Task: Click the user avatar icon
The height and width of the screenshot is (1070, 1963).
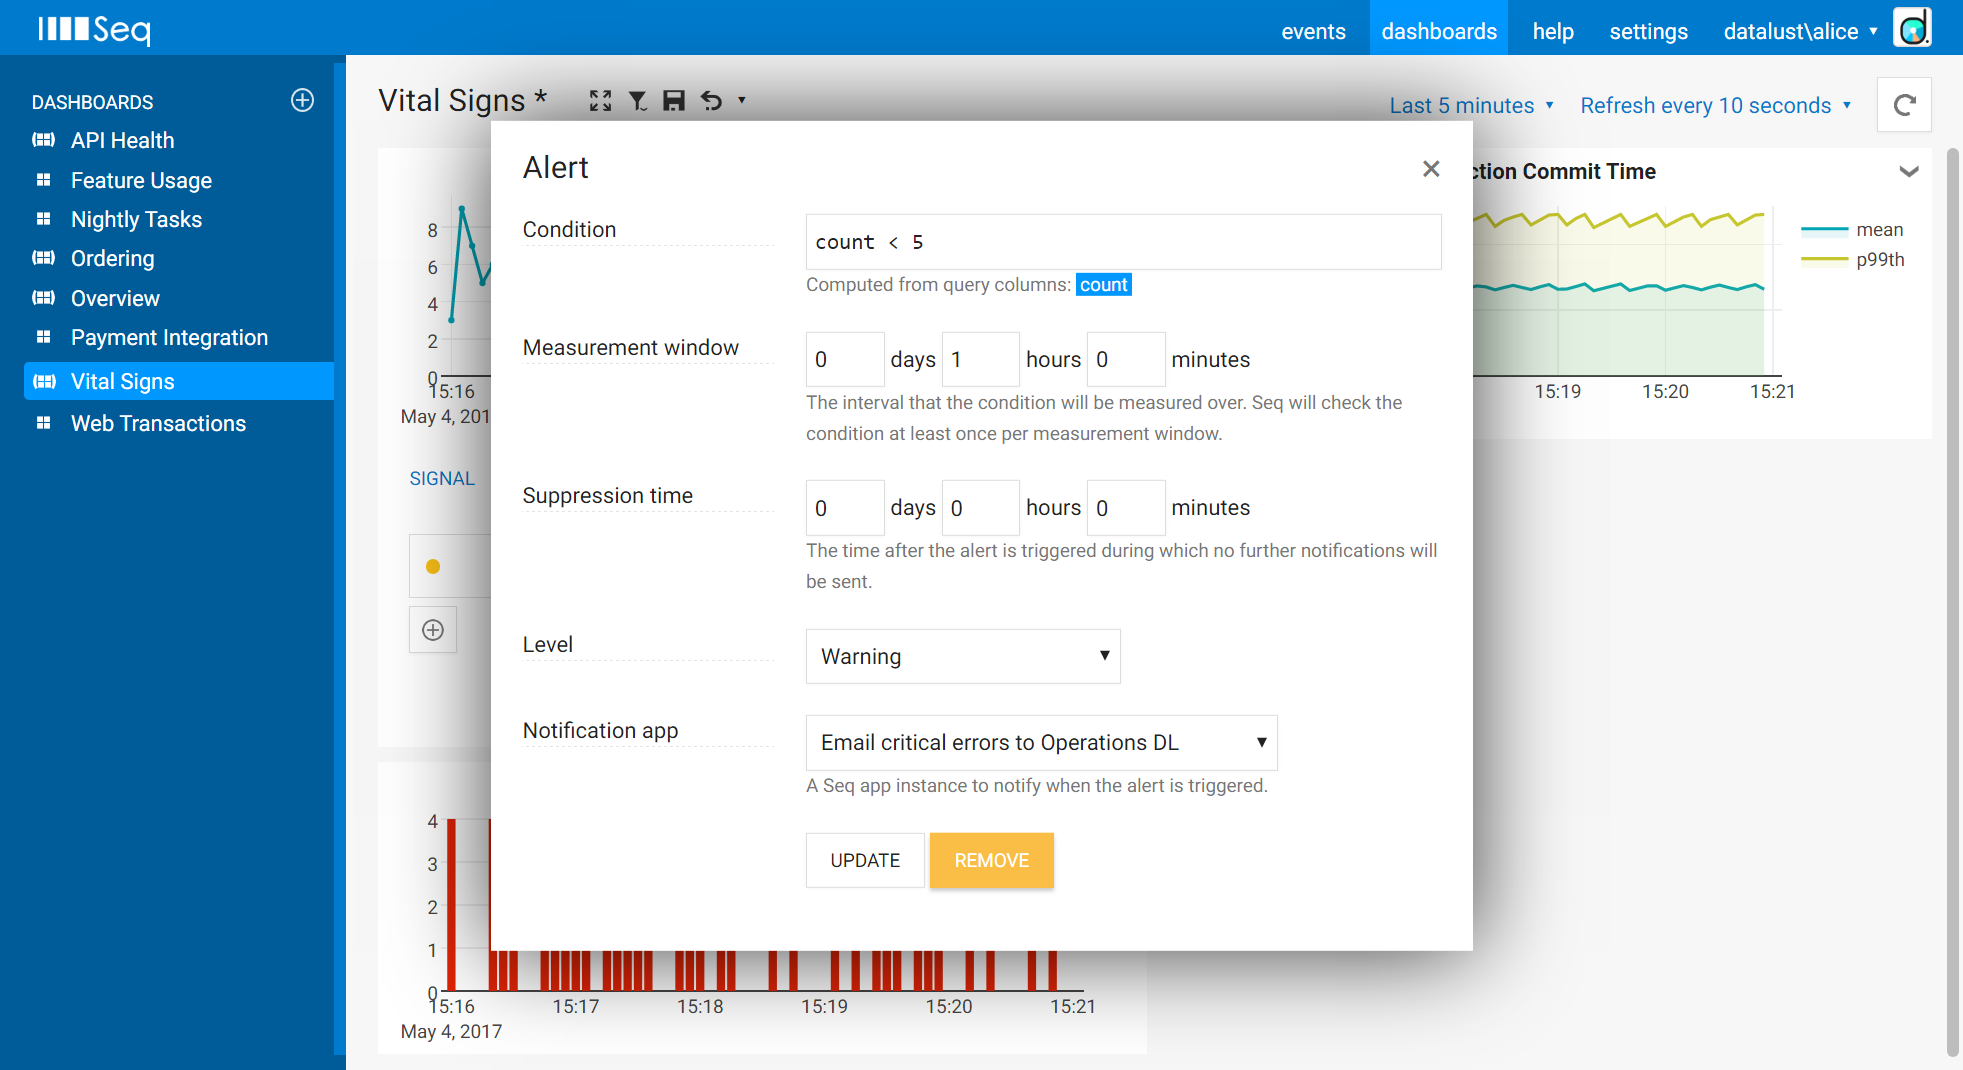Action: (x=1913, y=28)
